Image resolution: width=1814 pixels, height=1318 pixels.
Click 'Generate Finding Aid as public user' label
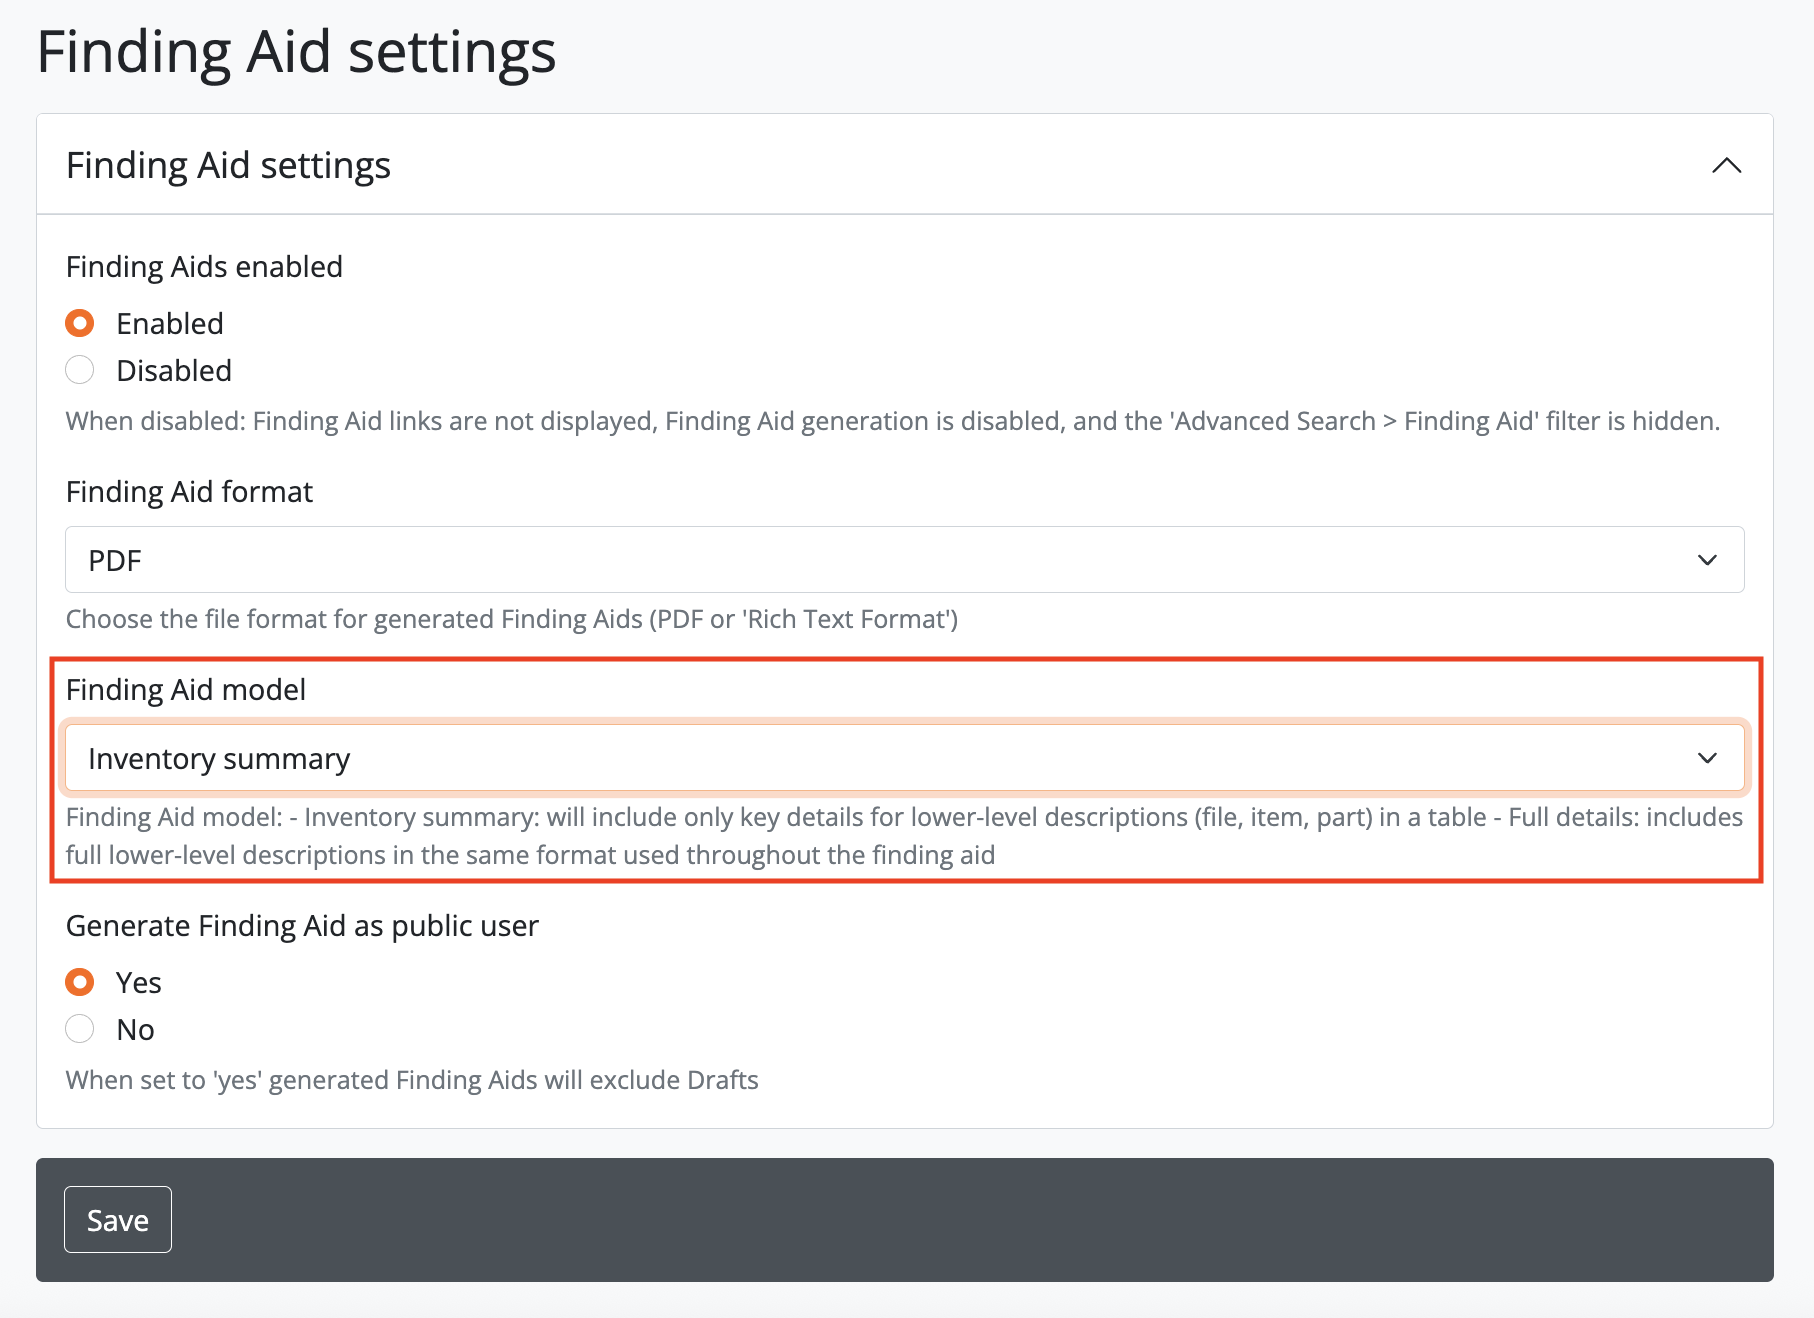coord(302,926)
